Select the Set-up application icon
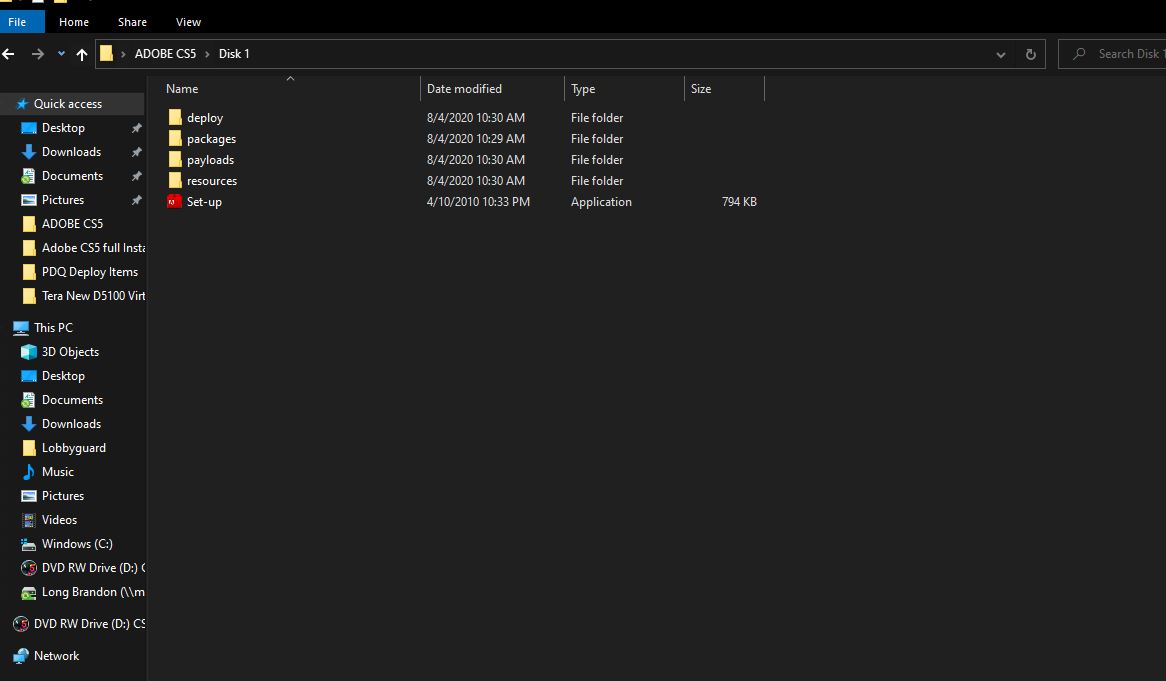The width and height of the screenshot is (1166, 681). click(x=175, y=202)
